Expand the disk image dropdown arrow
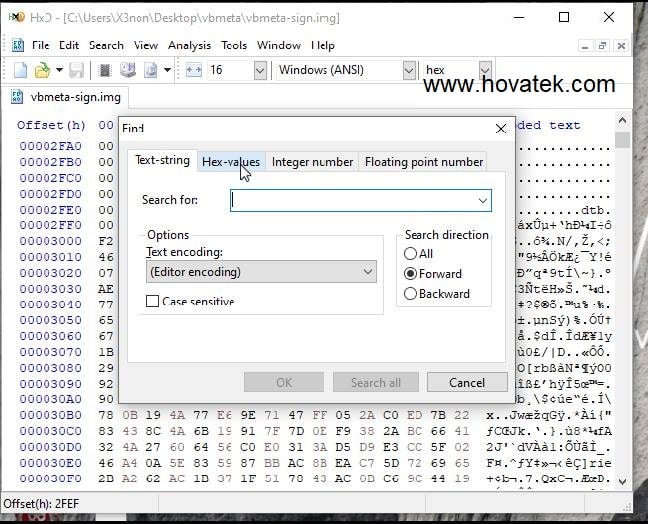This screenshot has width=648, height=524. (167, 70)
